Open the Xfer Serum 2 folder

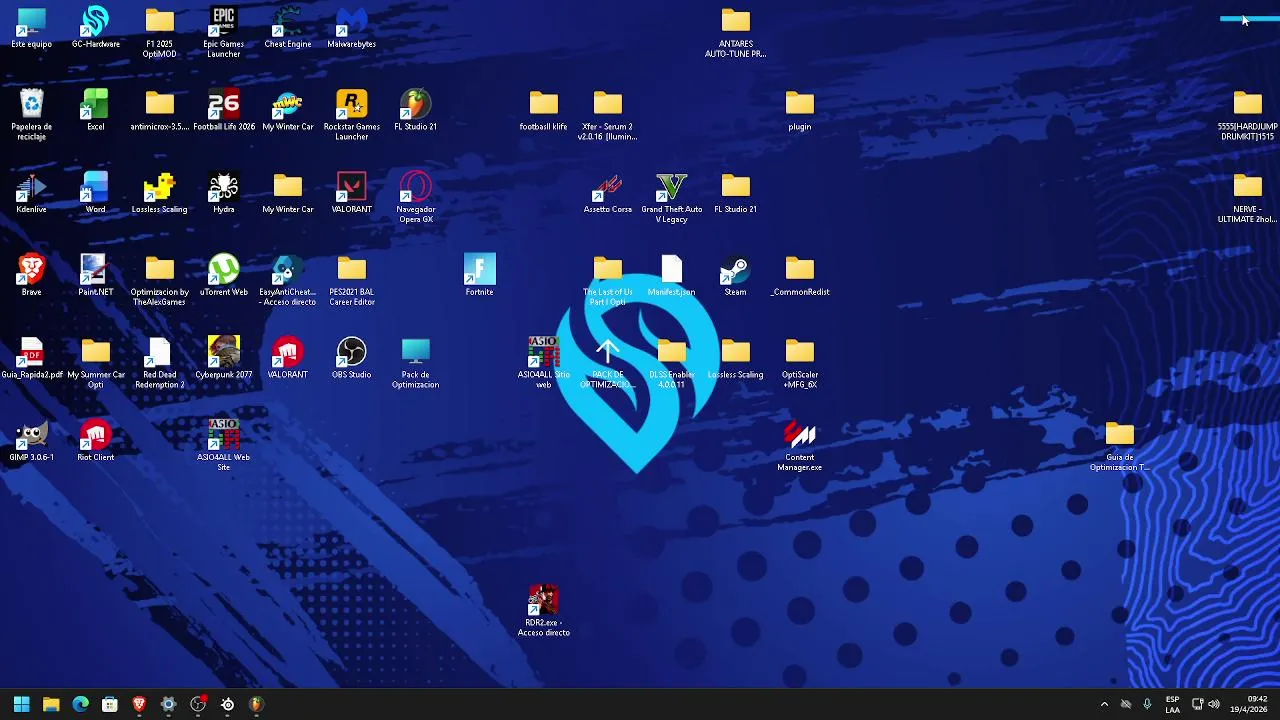point(607,115)
